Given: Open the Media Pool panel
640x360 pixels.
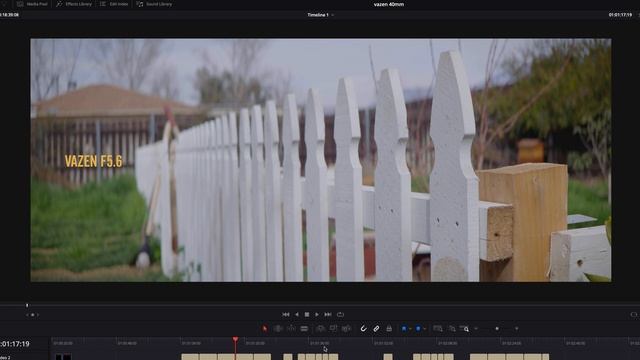Looking at the screenshot, I should (32, 4).
